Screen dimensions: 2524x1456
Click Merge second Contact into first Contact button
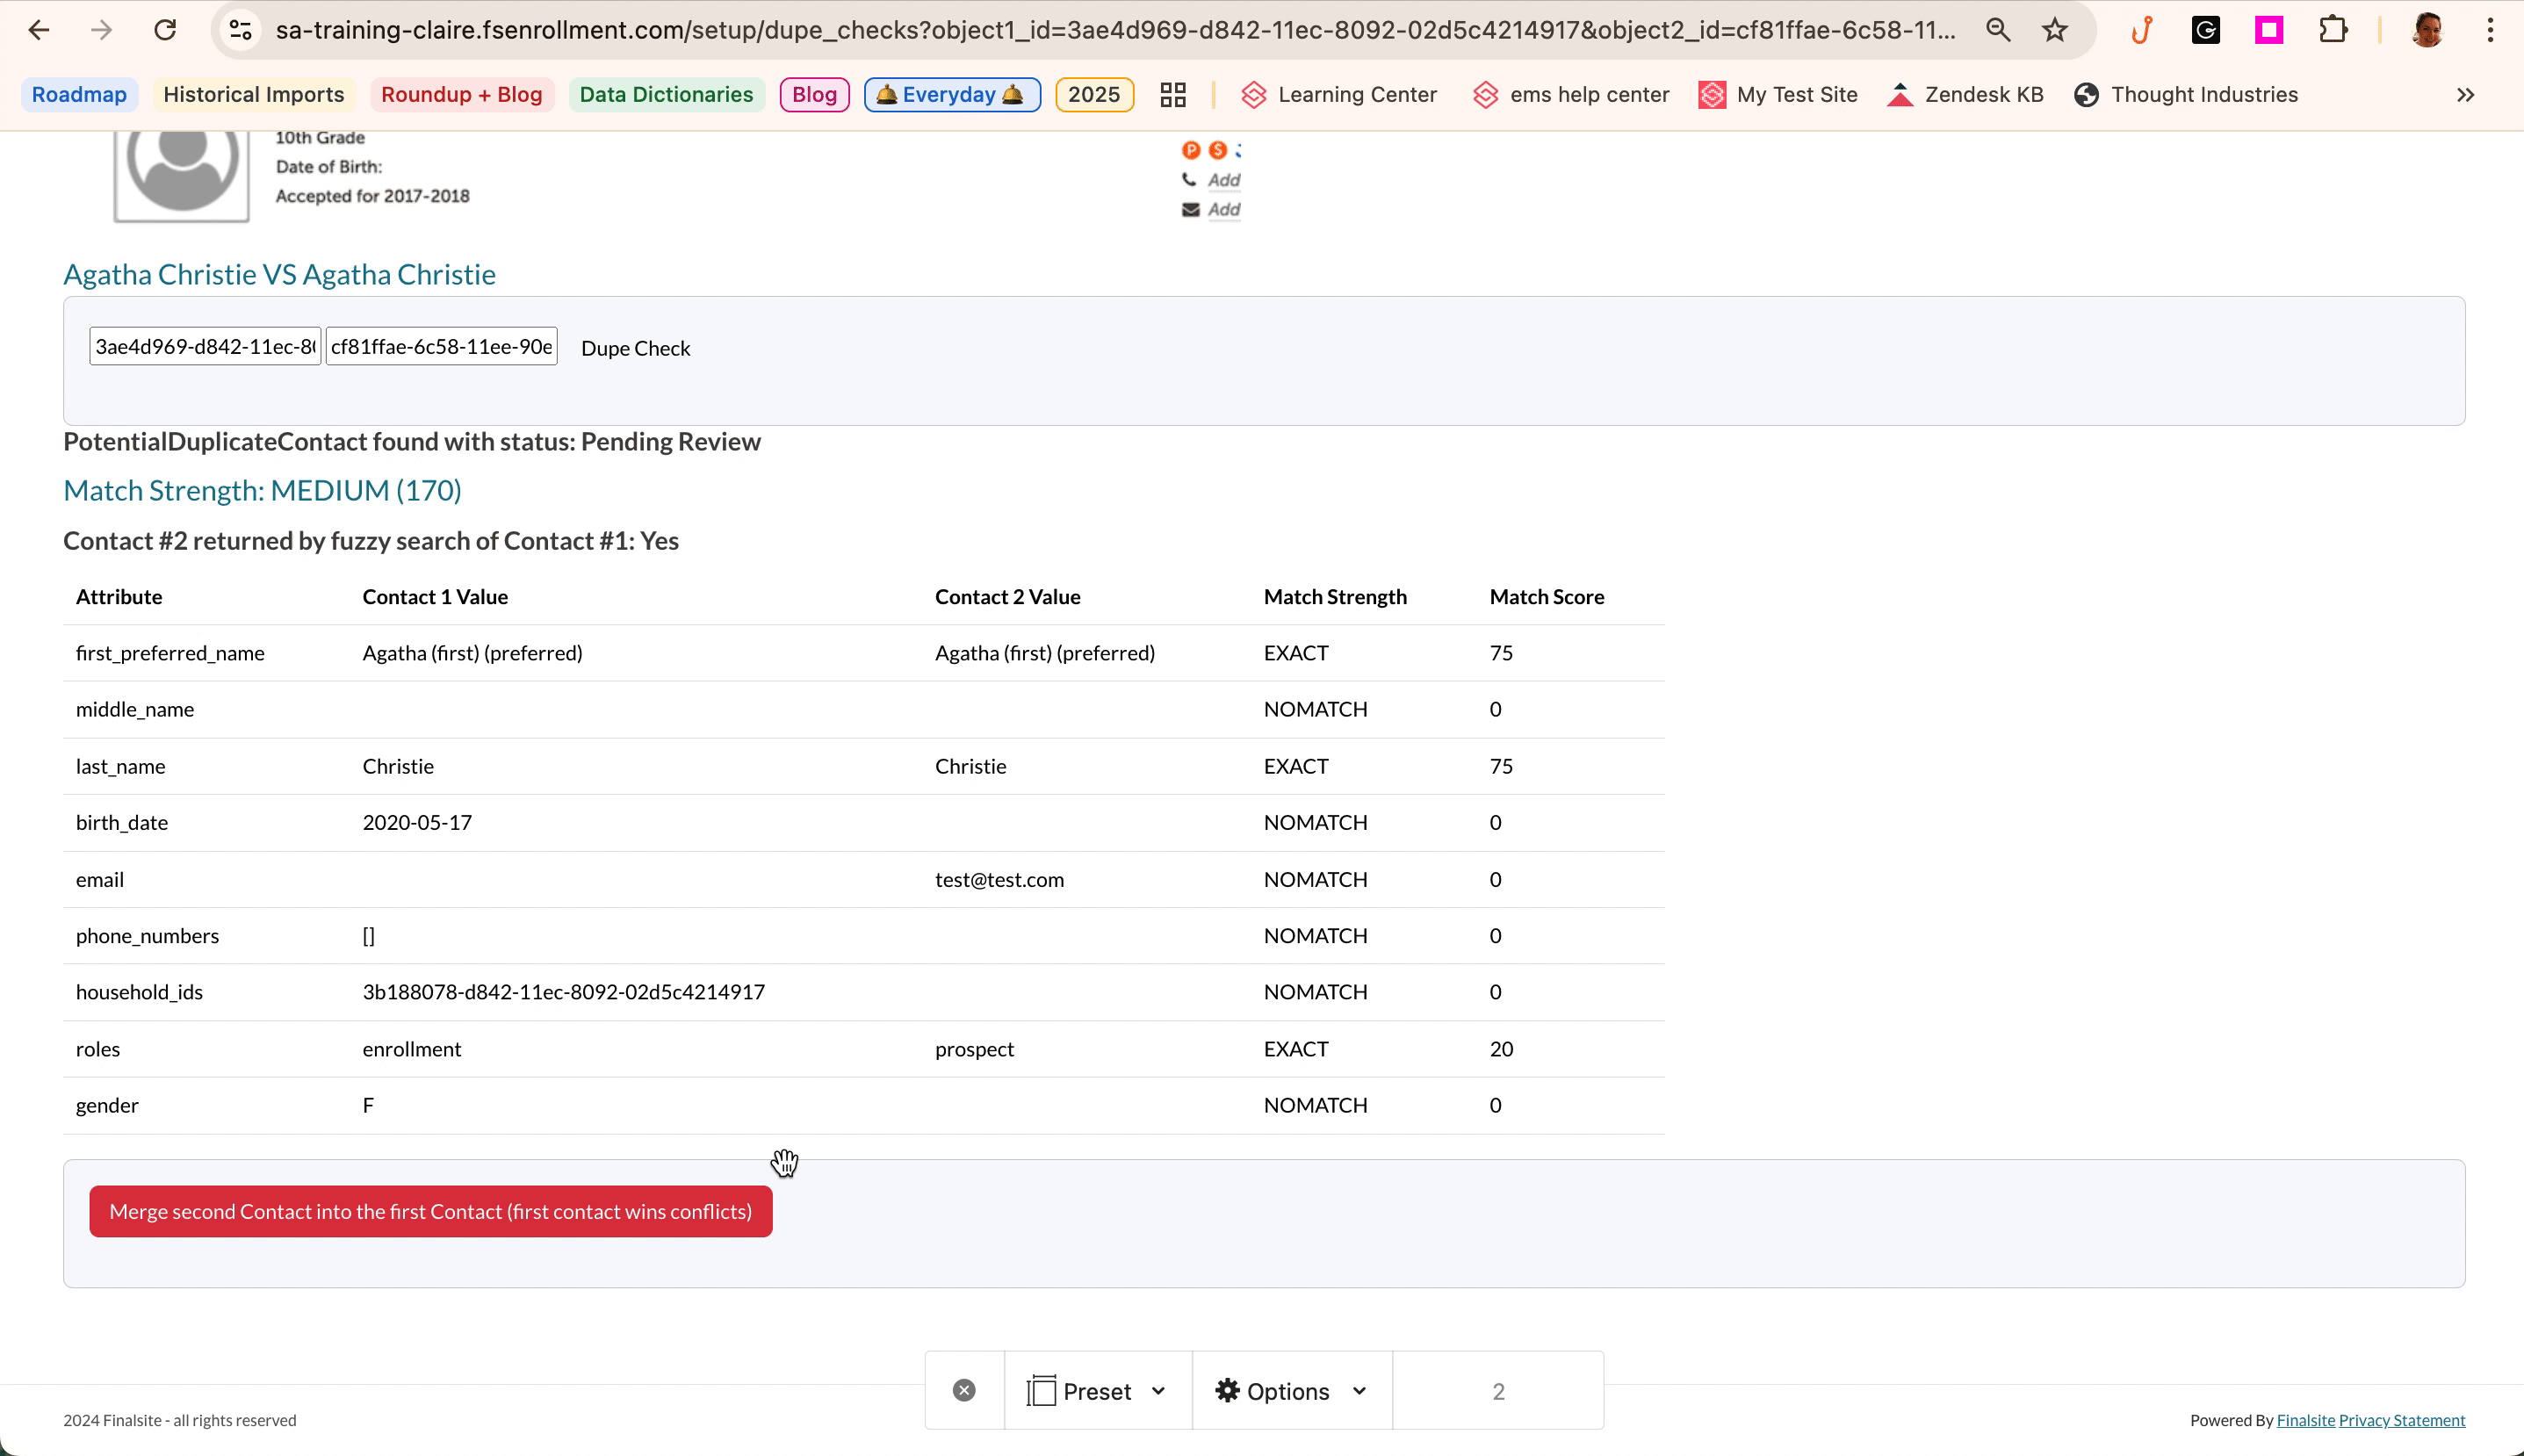point(430,1211)
